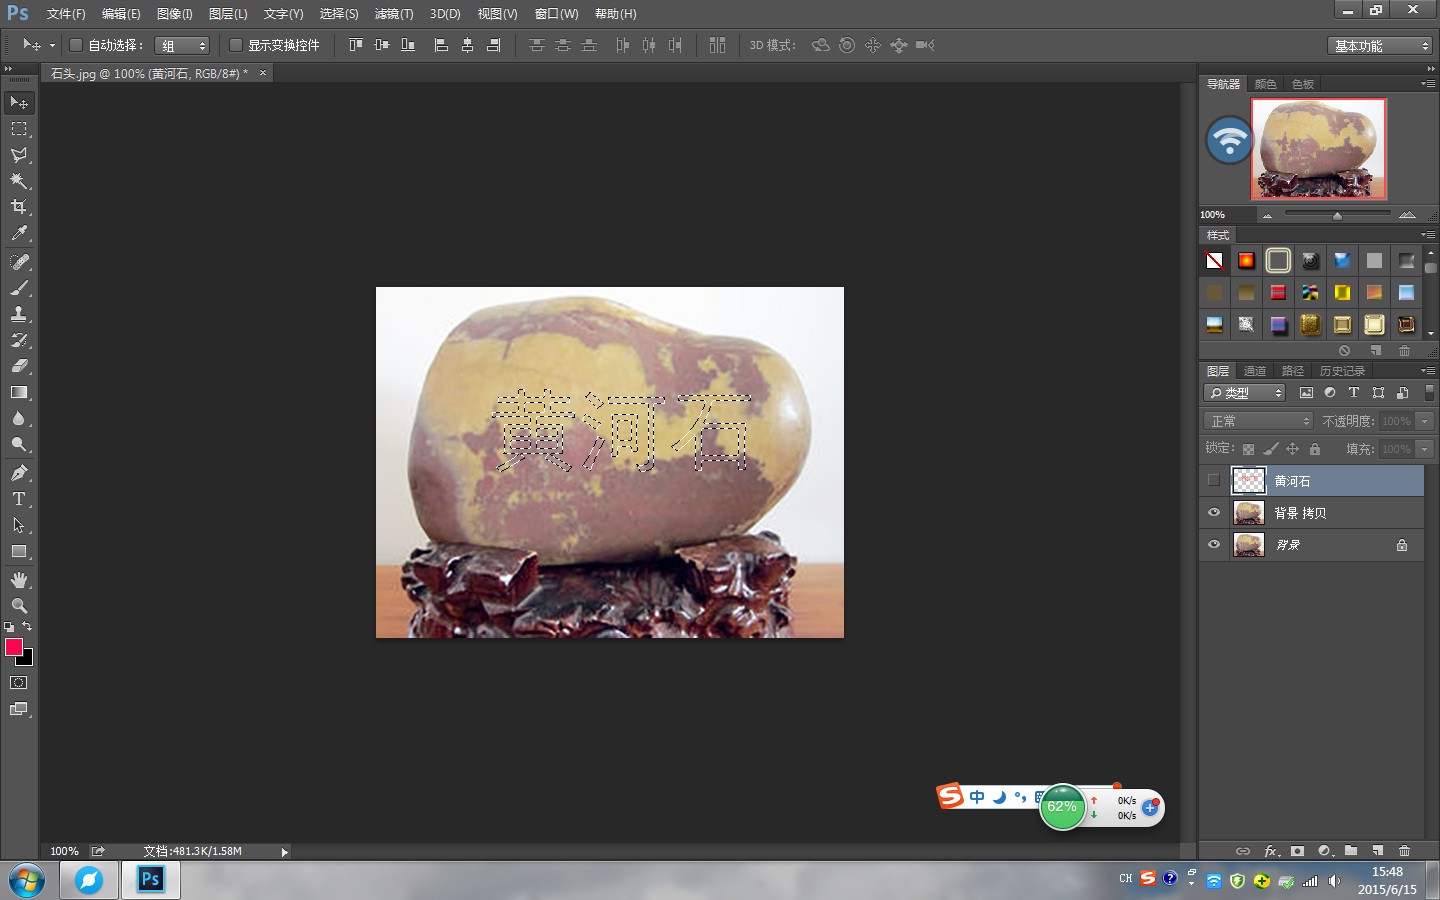Click foreground red color swatch
Image resolution: width=1440 pixels, height=900 pixels.
point(13,647)
